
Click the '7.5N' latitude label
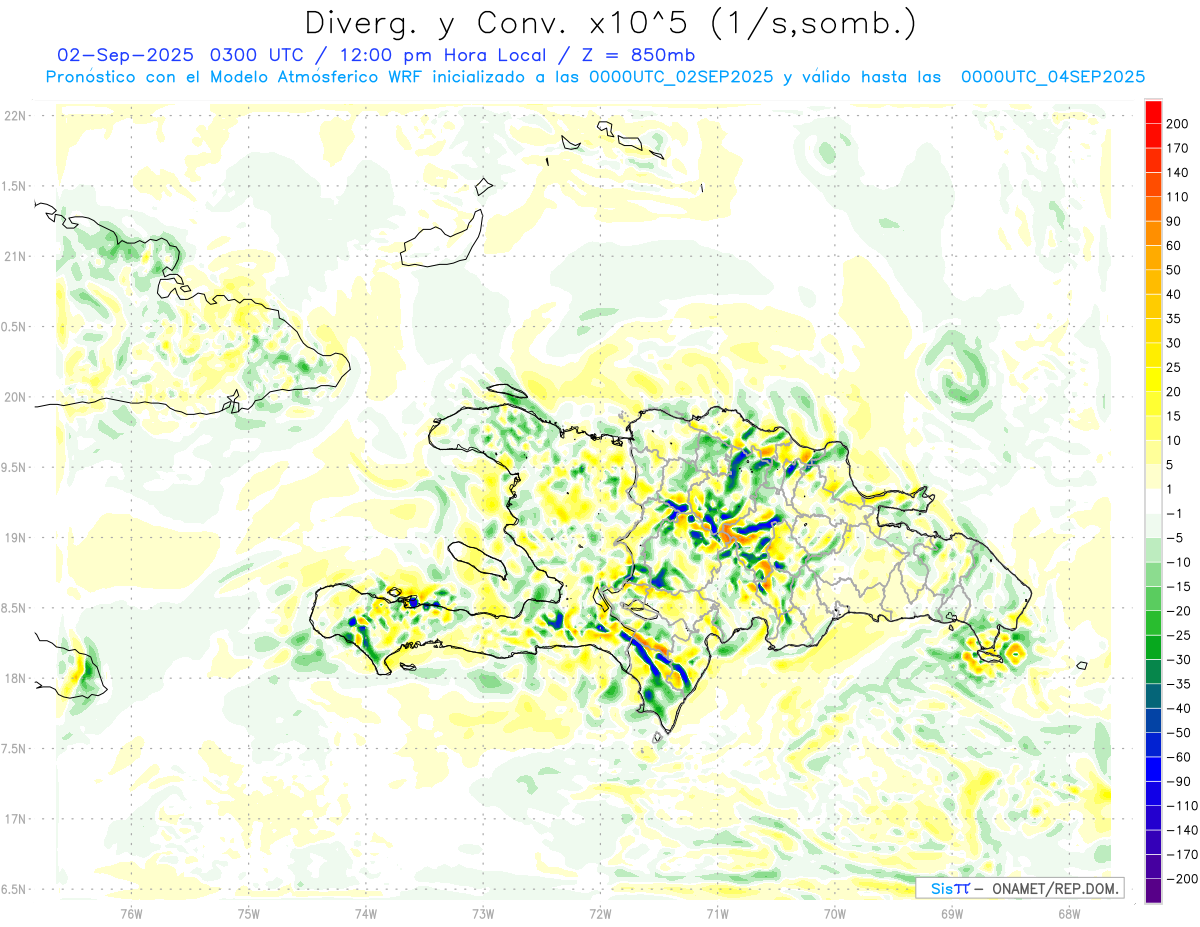pyautogui.click(x=14, y=748)
